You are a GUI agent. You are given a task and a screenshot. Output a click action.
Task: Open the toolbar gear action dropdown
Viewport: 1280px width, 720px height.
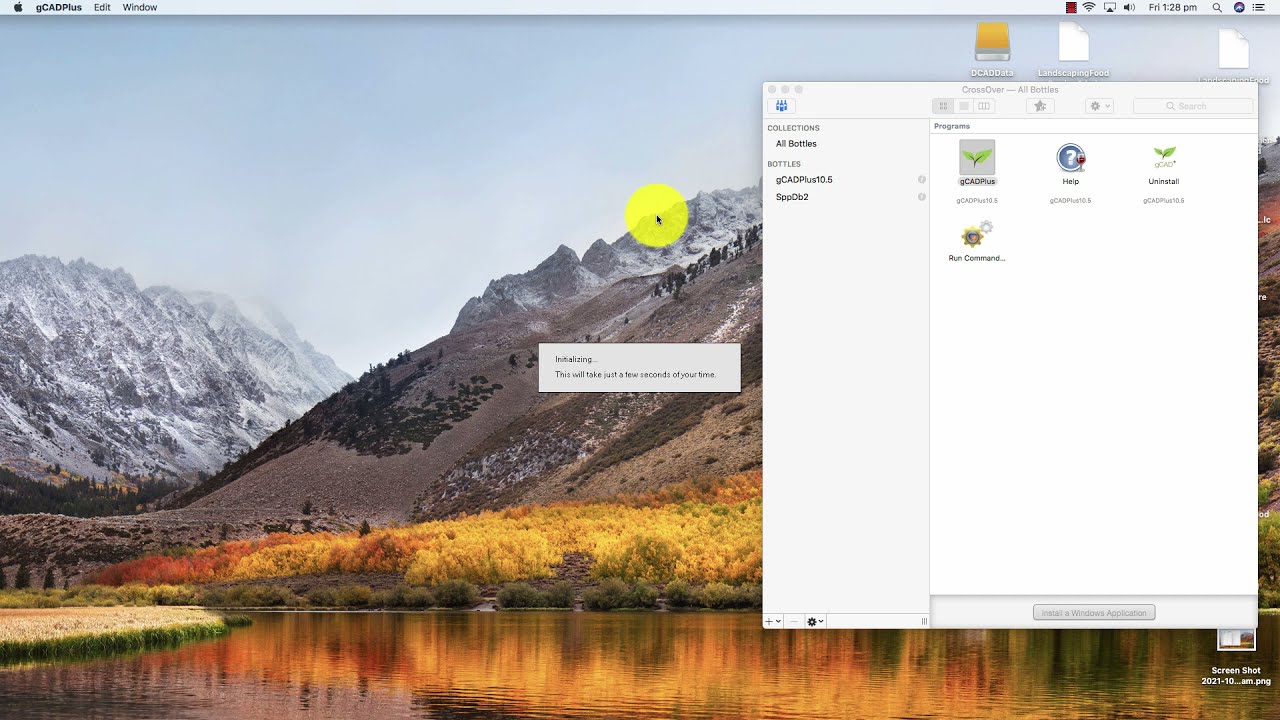click(x=1099, y=106)
